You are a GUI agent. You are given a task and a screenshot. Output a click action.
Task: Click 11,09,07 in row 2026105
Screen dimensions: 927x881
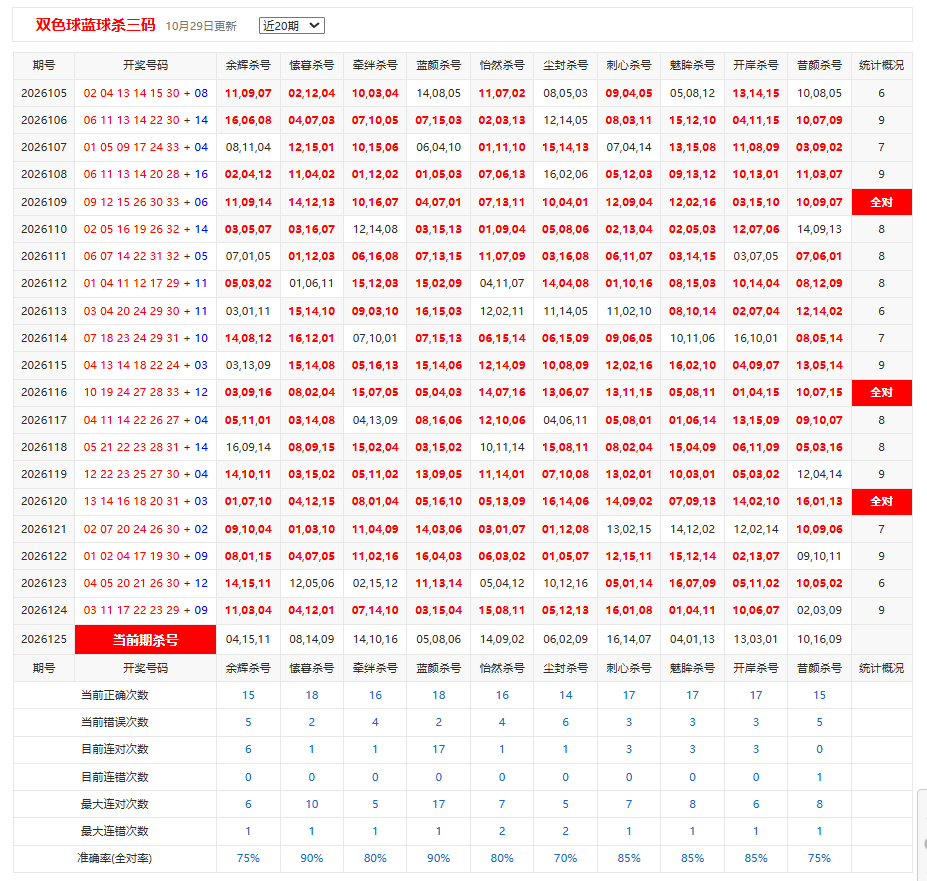(248, 93)
